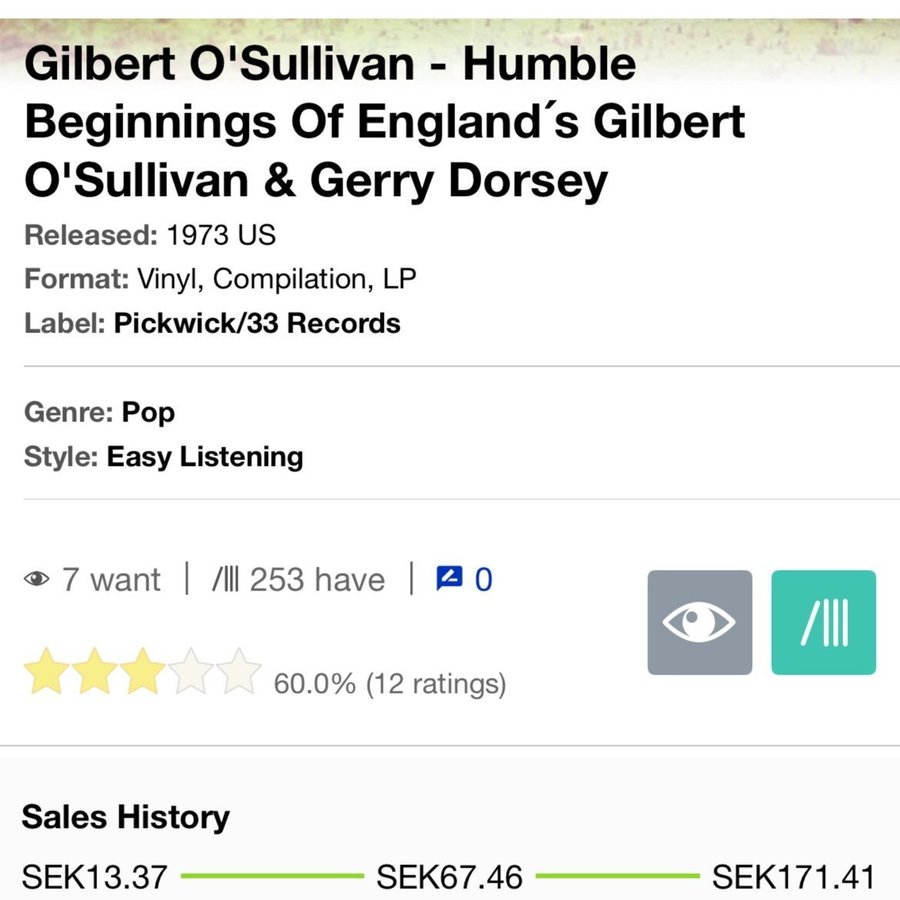Open the Pickwick/33 Records label link
This screenshot has height=900, width=900.
(257, 324)
